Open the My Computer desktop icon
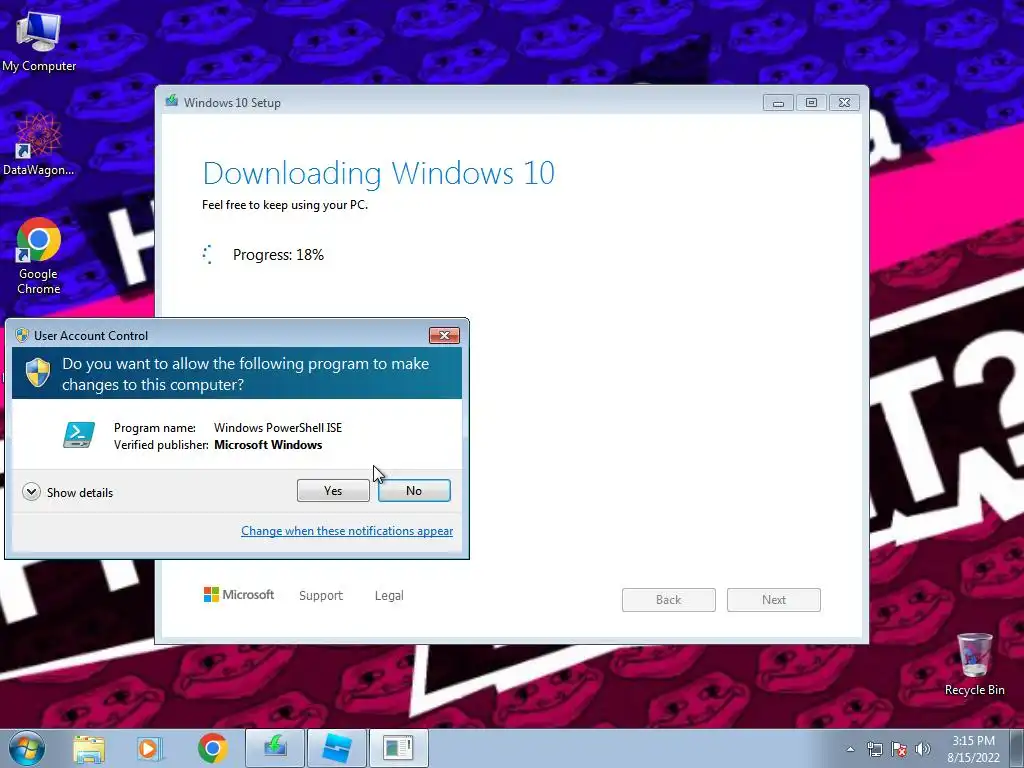The width and height of the screenshot is (1024, 768). click(x=39, y=40)
